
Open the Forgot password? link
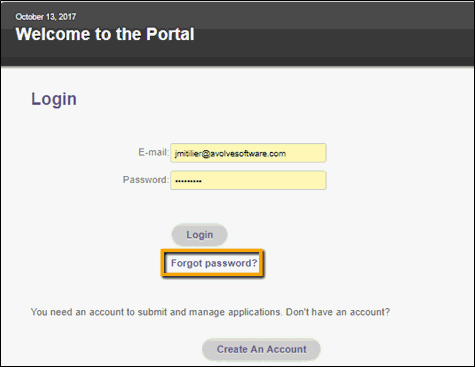[214, 263]
